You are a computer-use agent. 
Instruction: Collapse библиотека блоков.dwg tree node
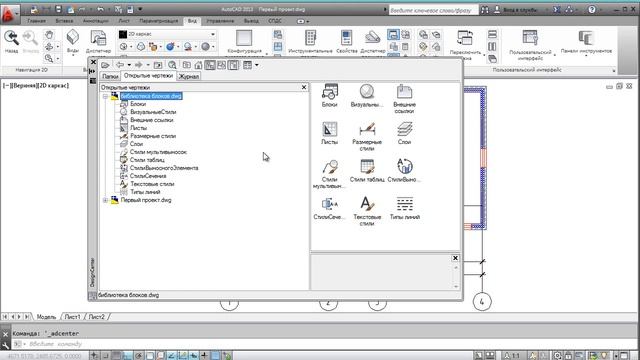point(105,96)
